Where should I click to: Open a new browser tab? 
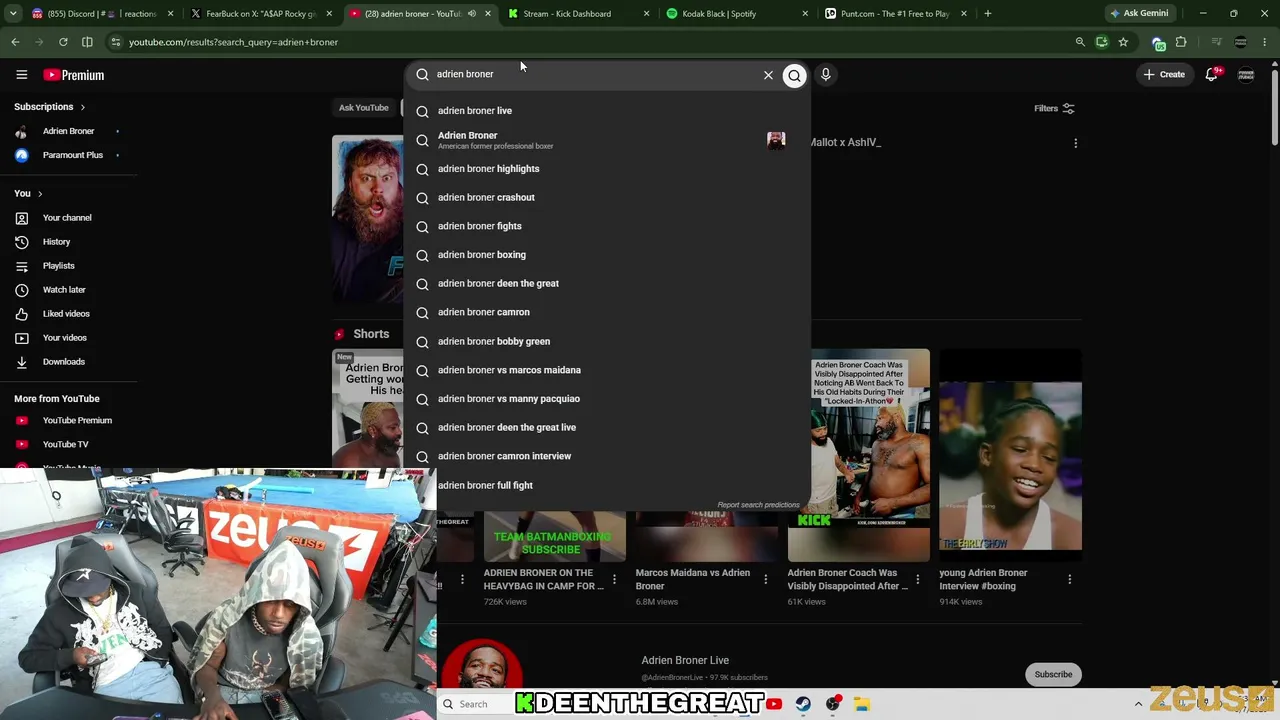point(987,14)
